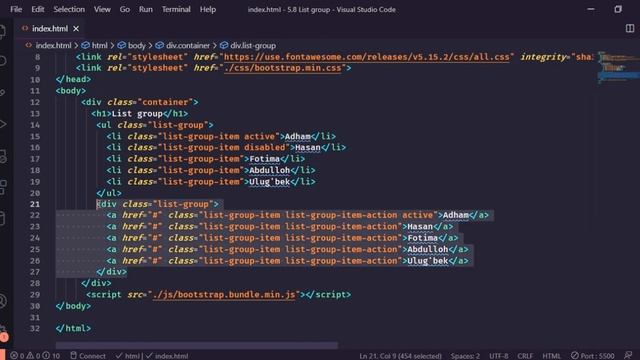Click line number 14 in gutter

coord(35,125)
